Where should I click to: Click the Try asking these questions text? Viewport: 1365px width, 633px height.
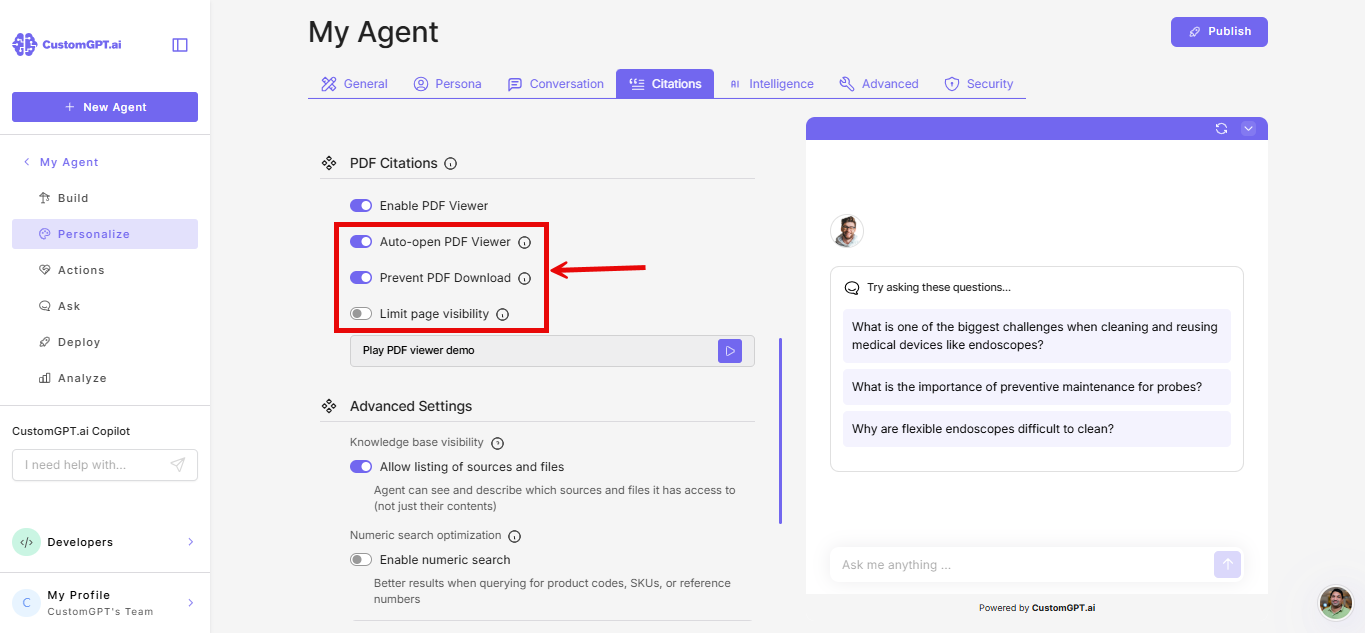[939, 287]
